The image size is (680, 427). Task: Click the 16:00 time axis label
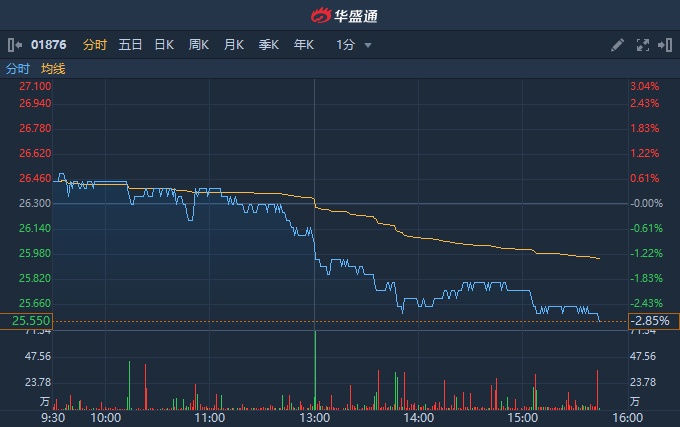pos(628,418)
